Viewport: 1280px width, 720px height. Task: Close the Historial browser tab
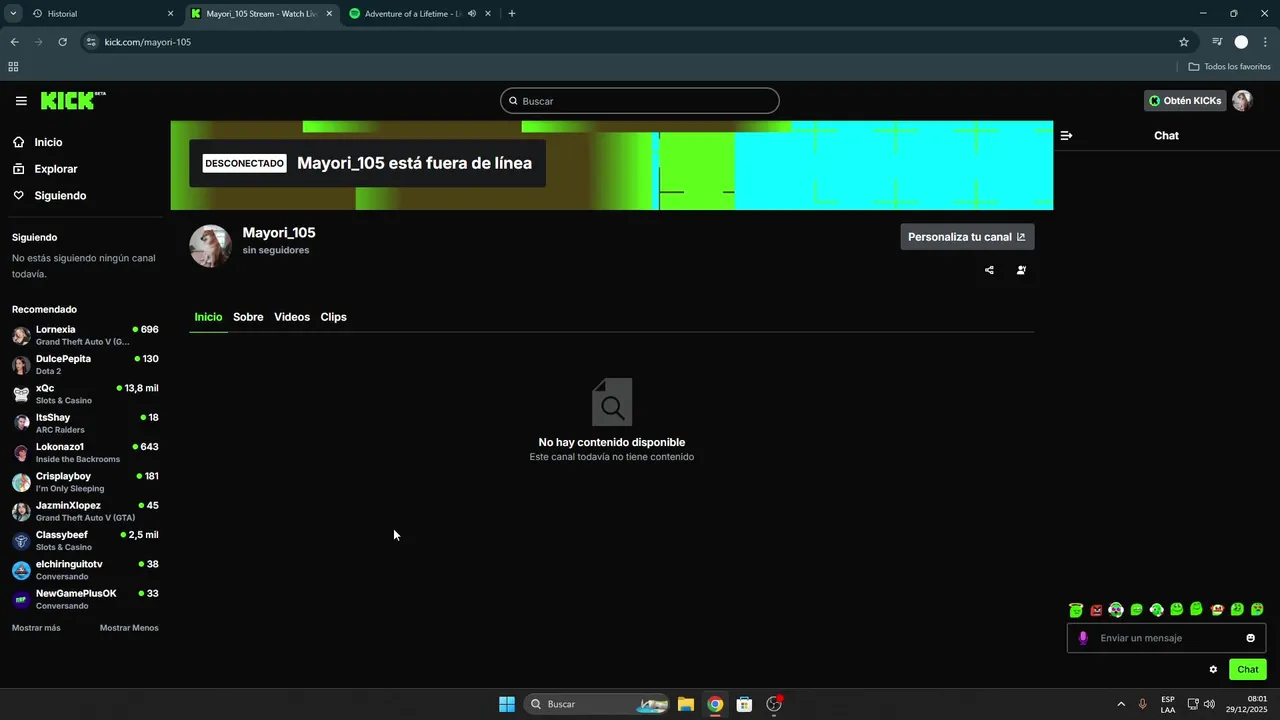[x=170, y=14]
